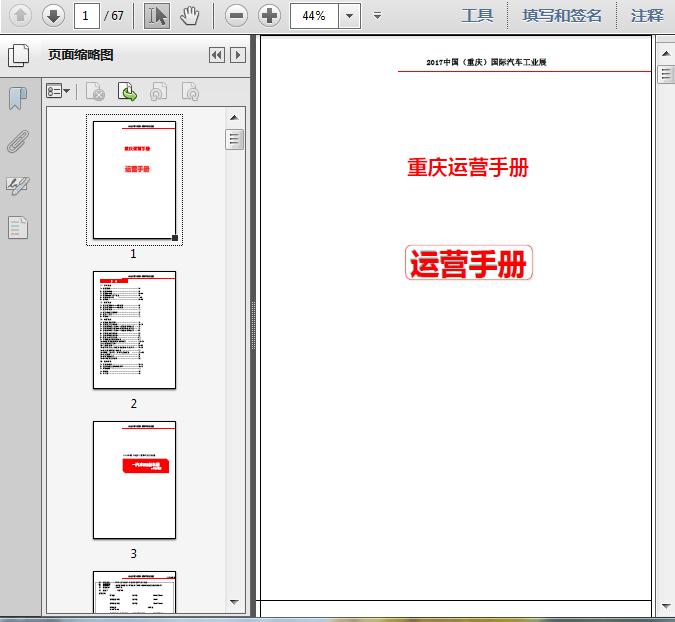Open the attachments paperclip panel

point(18,141)
